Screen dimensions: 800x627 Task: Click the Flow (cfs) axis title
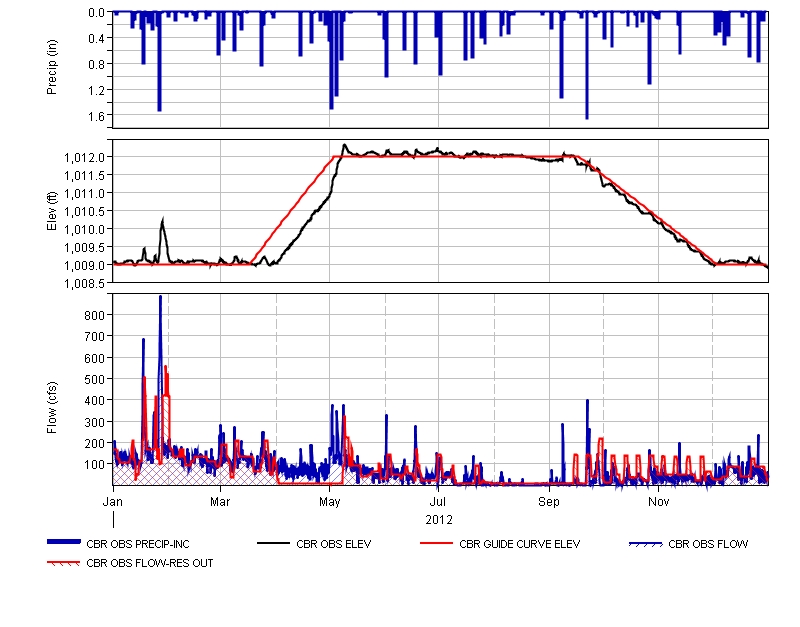[52, 408]
